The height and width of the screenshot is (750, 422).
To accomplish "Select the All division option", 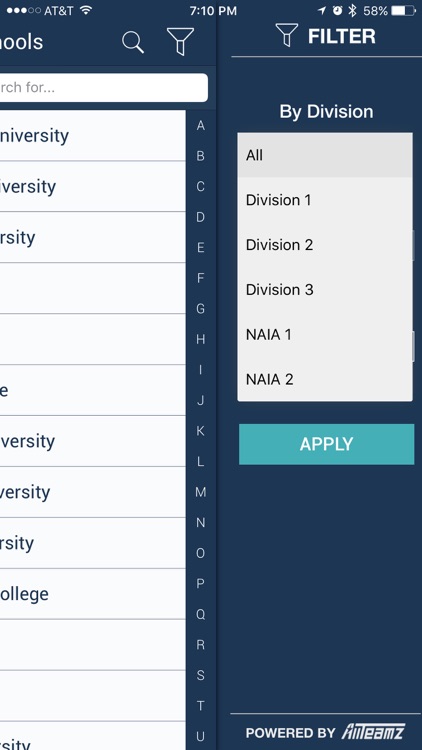I will pos(325,155).
